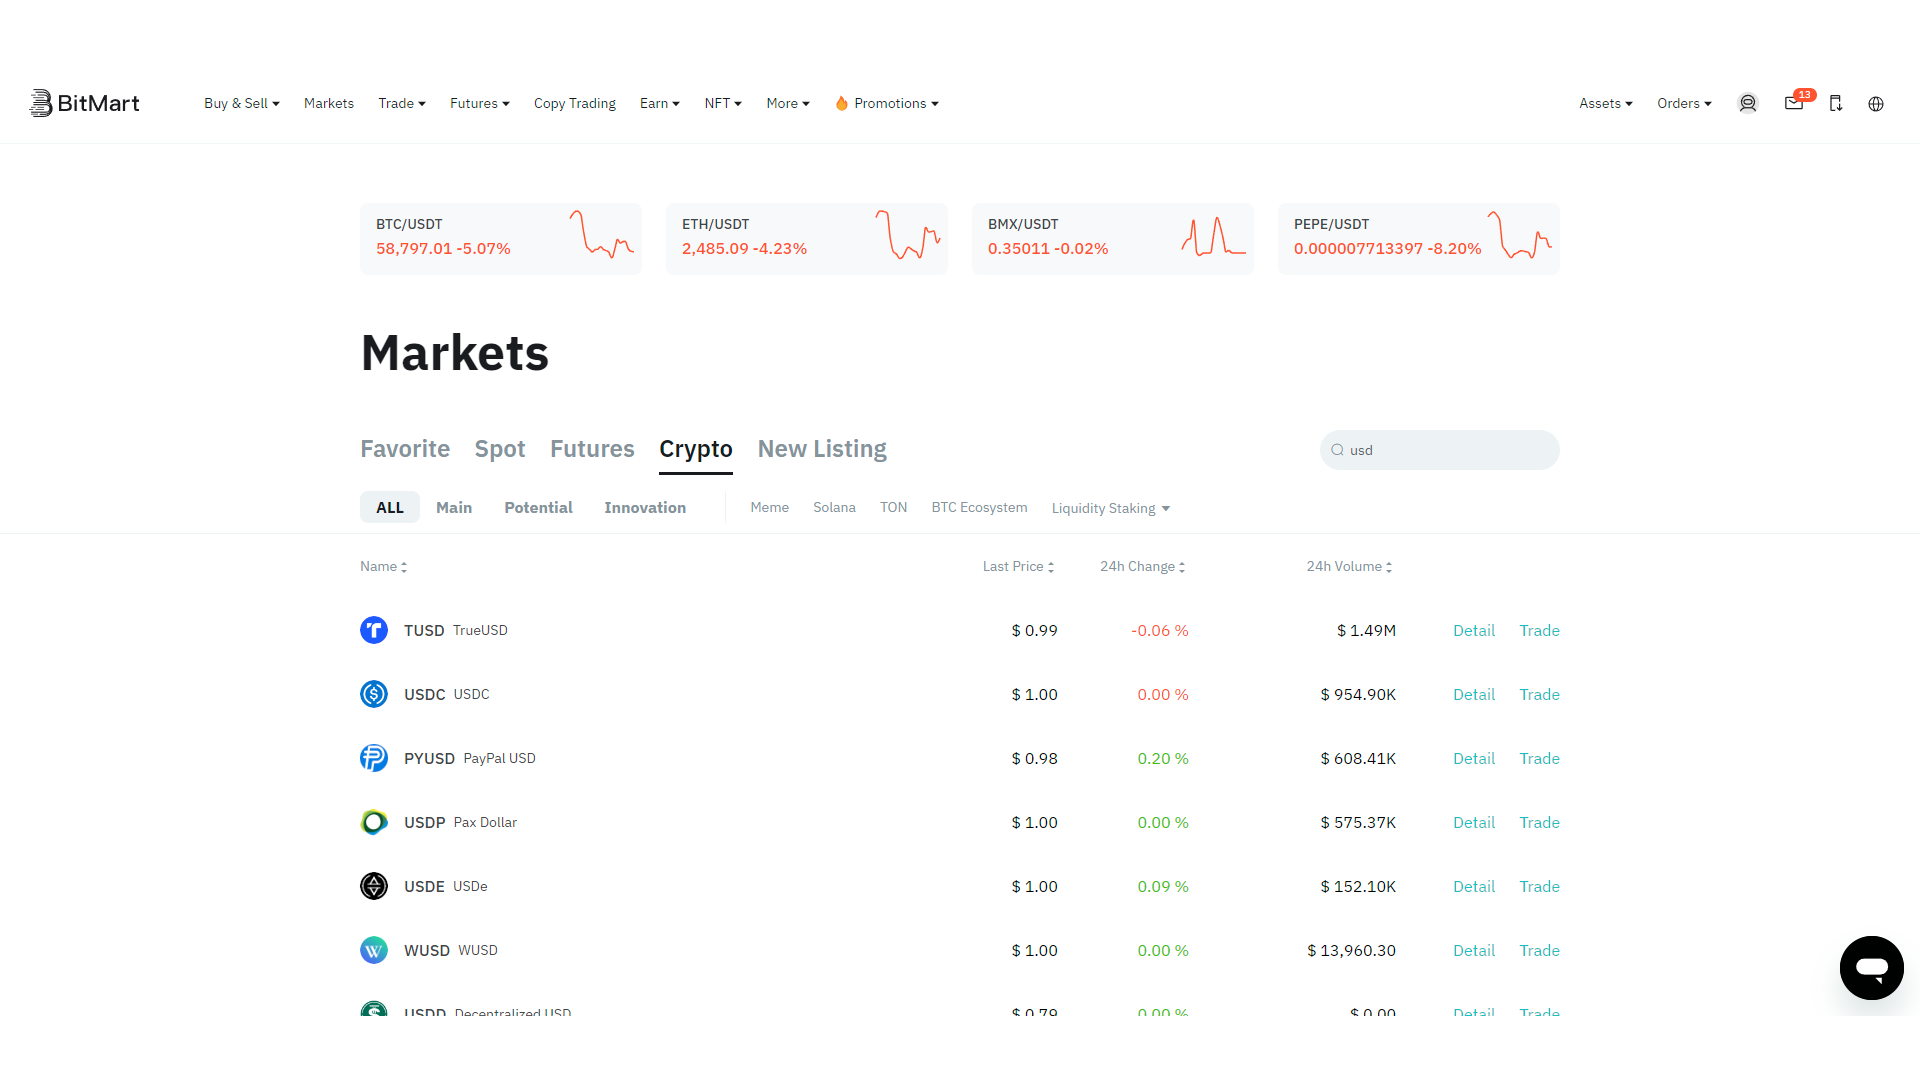1920x1080 pixels.
Task: Trade WUSD
Action: pos(1540,950)
